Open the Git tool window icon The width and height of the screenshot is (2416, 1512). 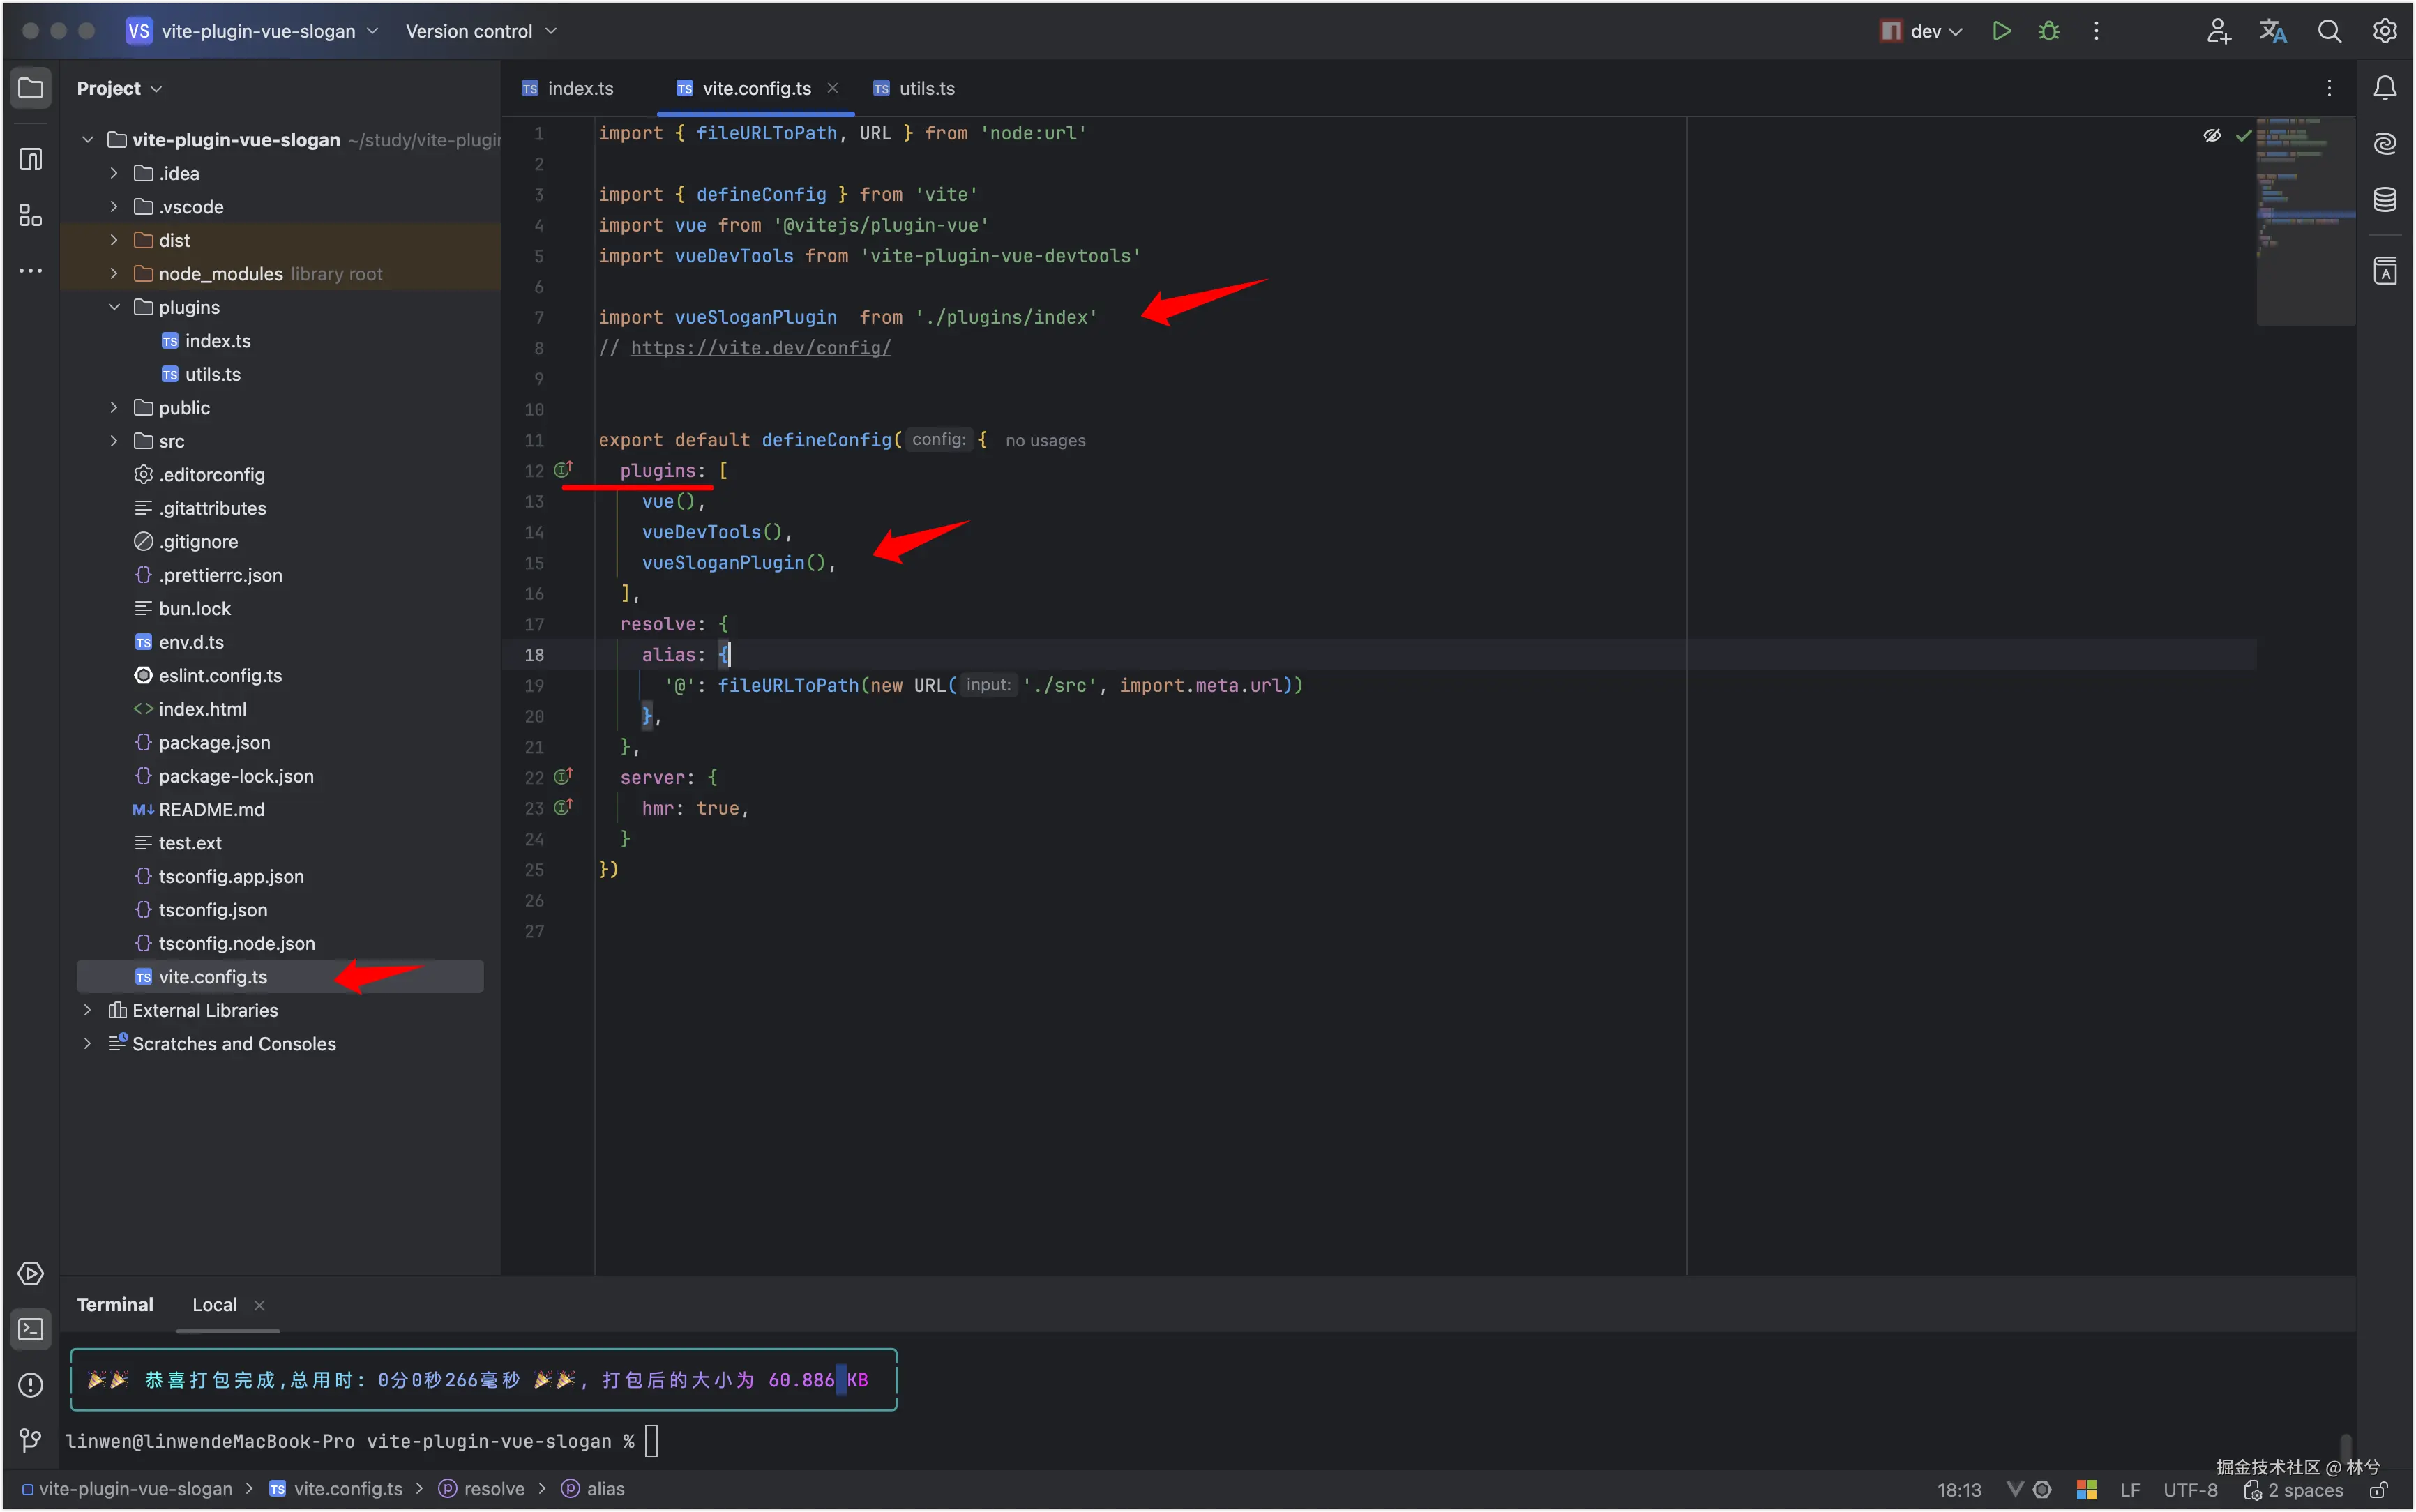(x=31, y=1440)
